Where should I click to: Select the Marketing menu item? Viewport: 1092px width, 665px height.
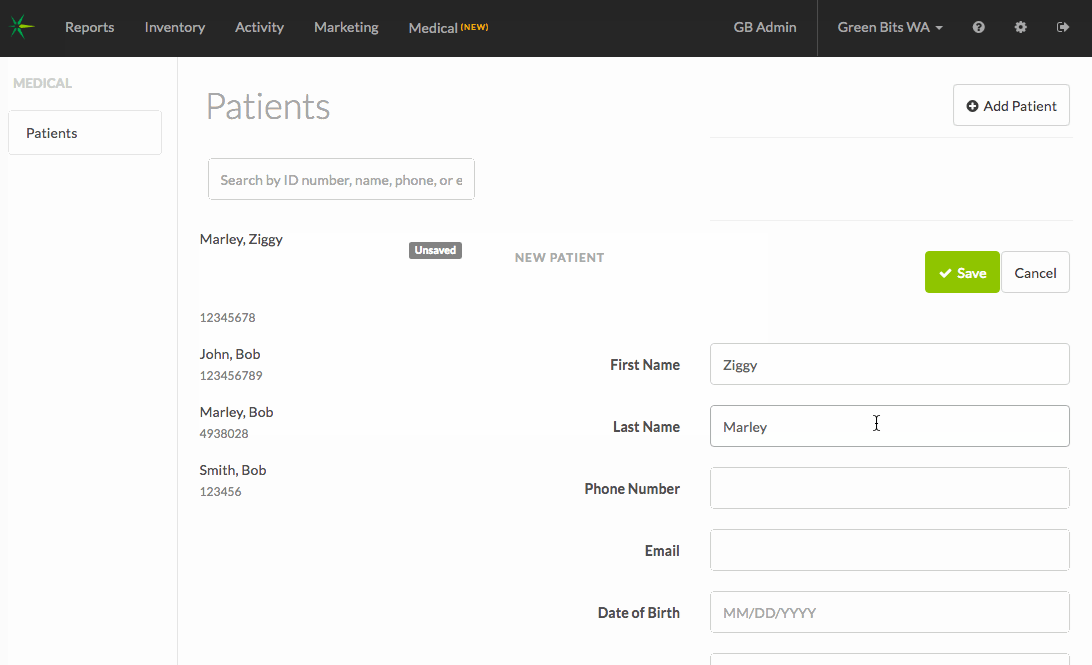(x=346, y=28)
